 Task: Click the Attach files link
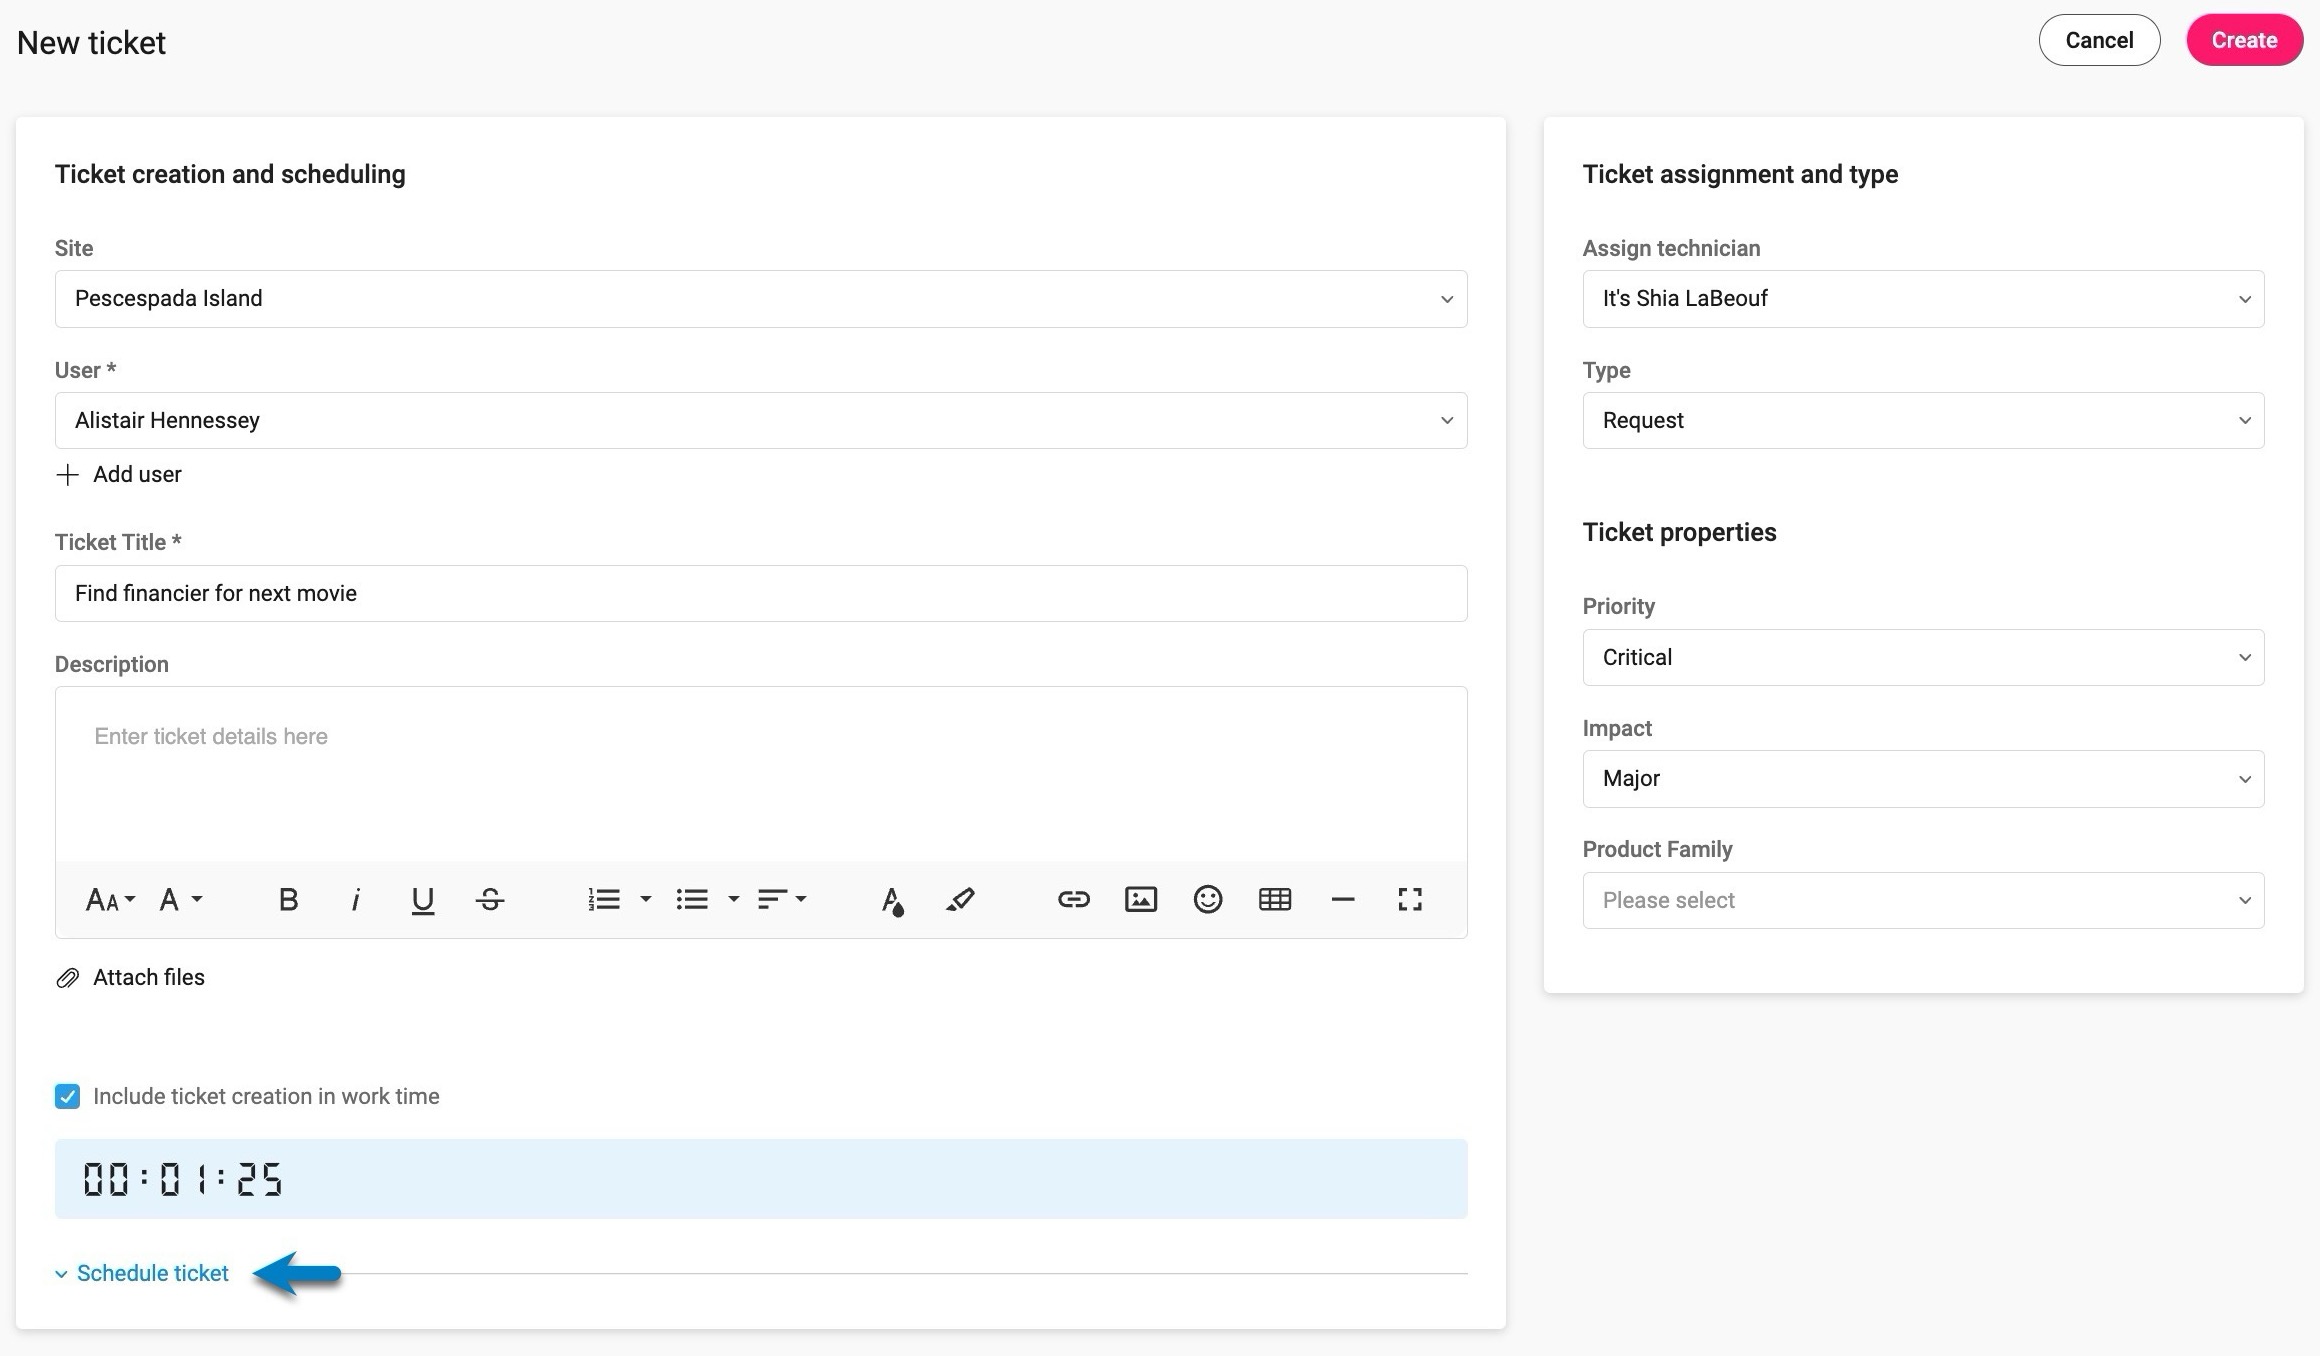coord(149,978)
